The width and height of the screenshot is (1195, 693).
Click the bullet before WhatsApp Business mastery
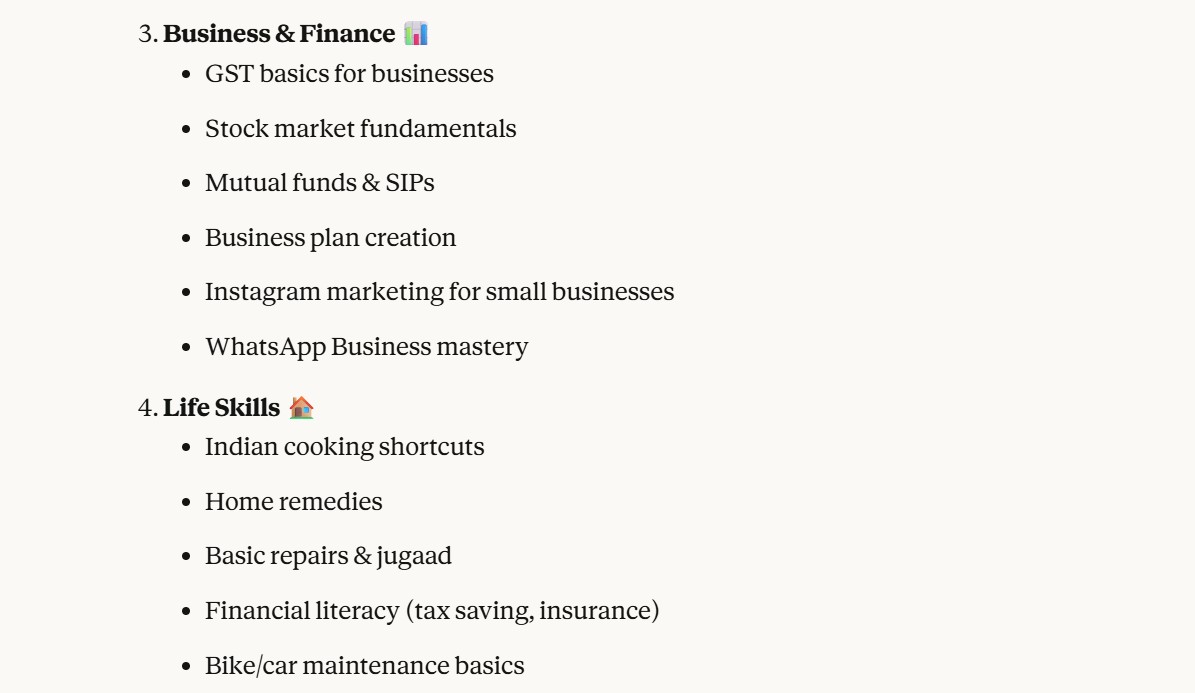[x=187, y=348]
